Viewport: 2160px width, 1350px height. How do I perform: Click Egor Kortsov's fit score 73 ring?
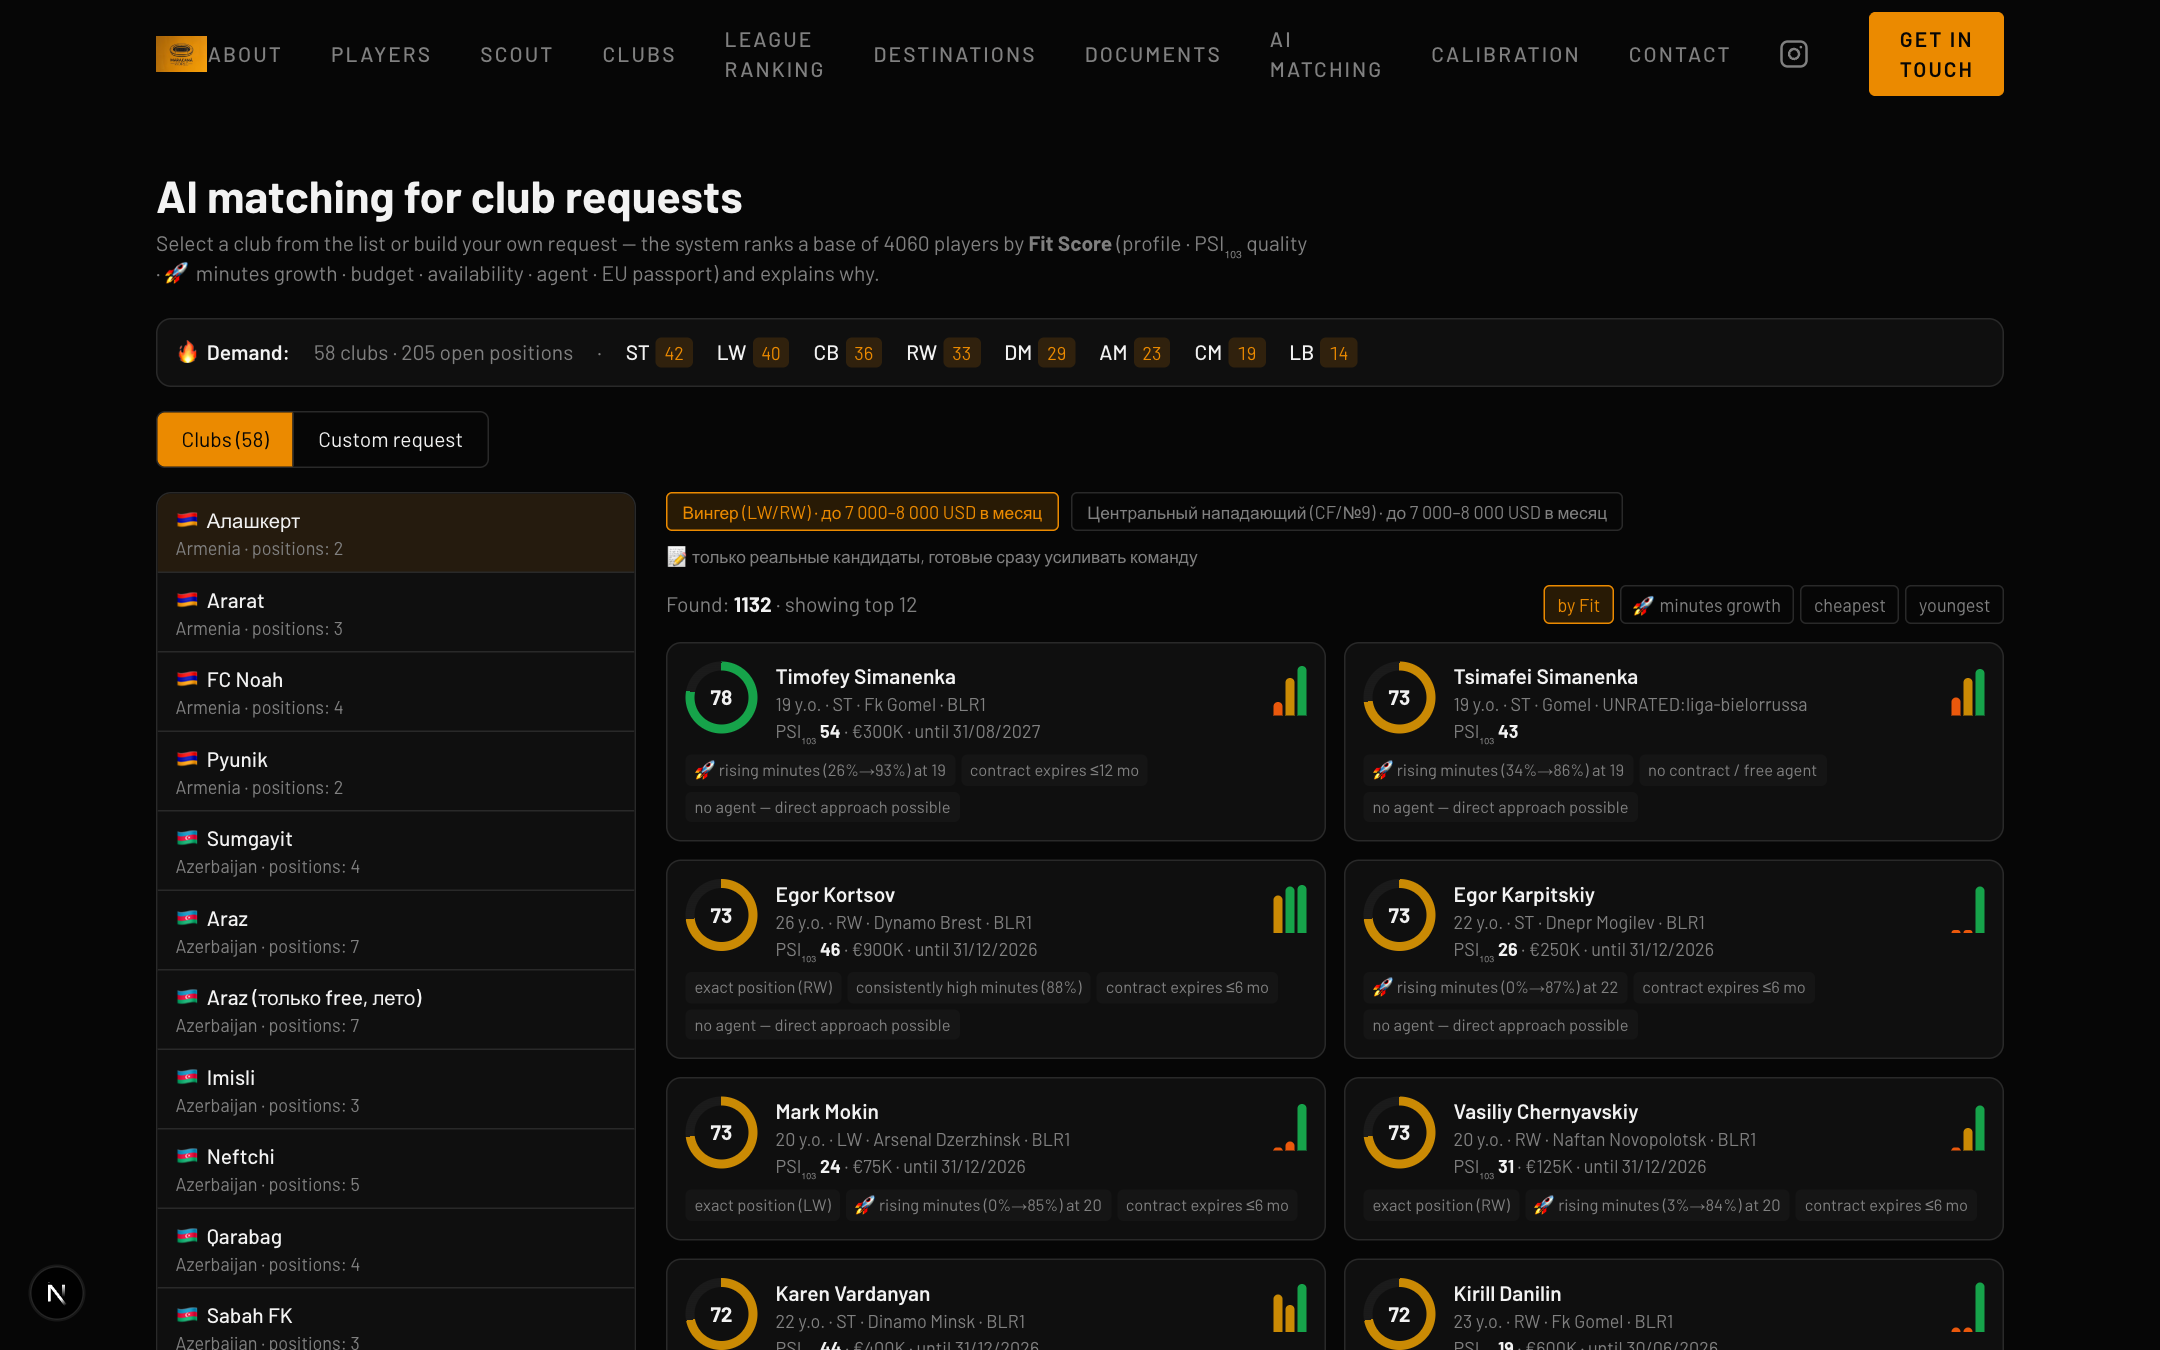(721, 915)
